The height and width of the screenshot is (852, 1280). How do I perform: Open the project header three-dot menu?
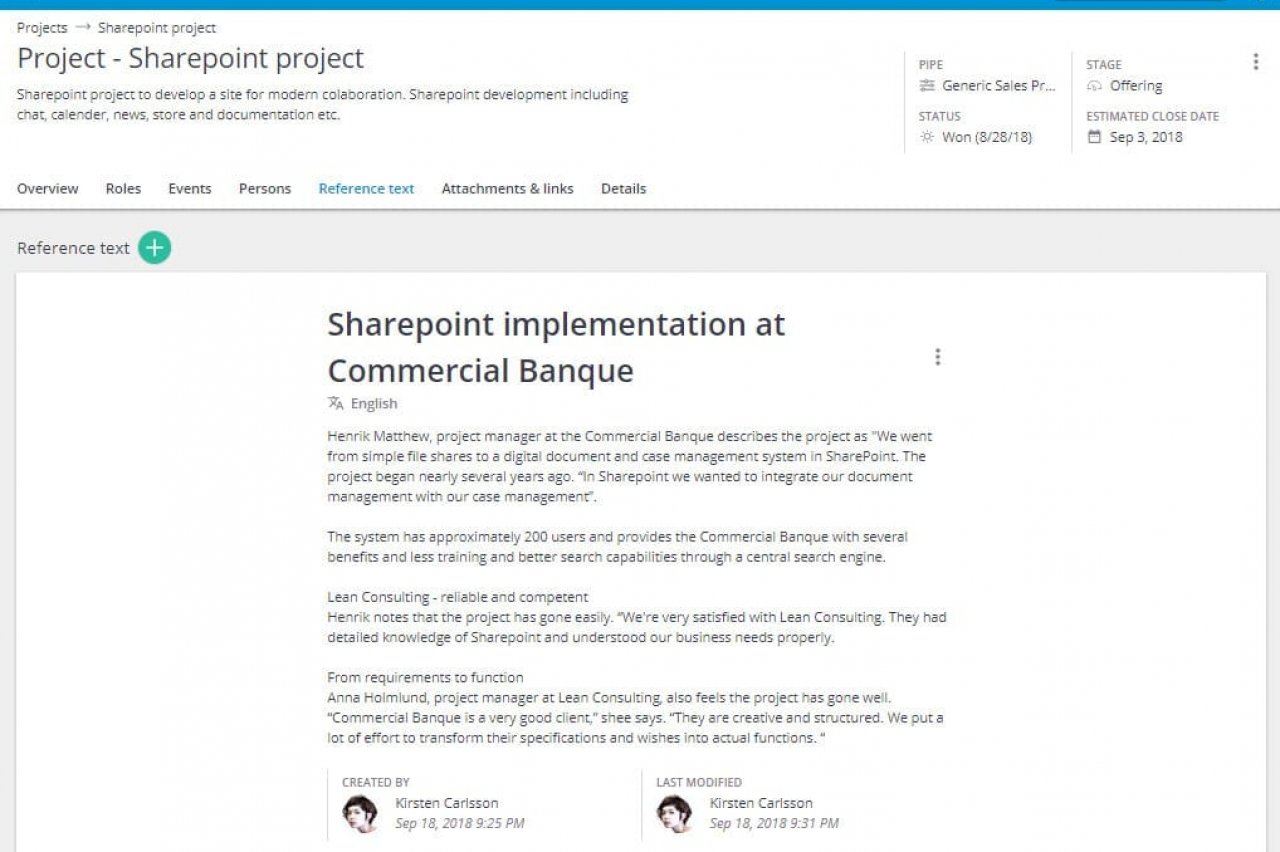[1256, 62]
